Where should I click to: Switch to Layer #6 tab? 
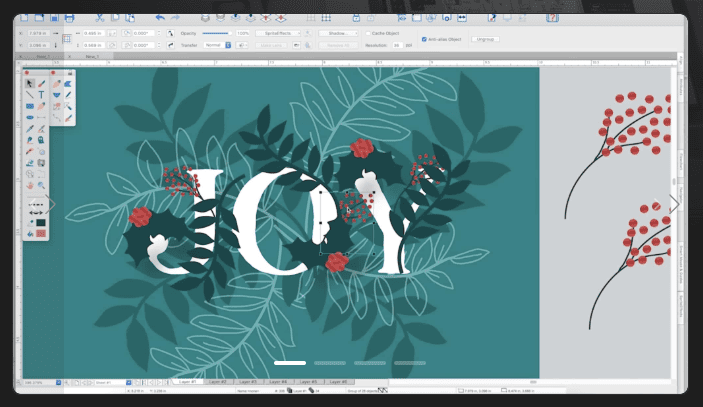338,382
